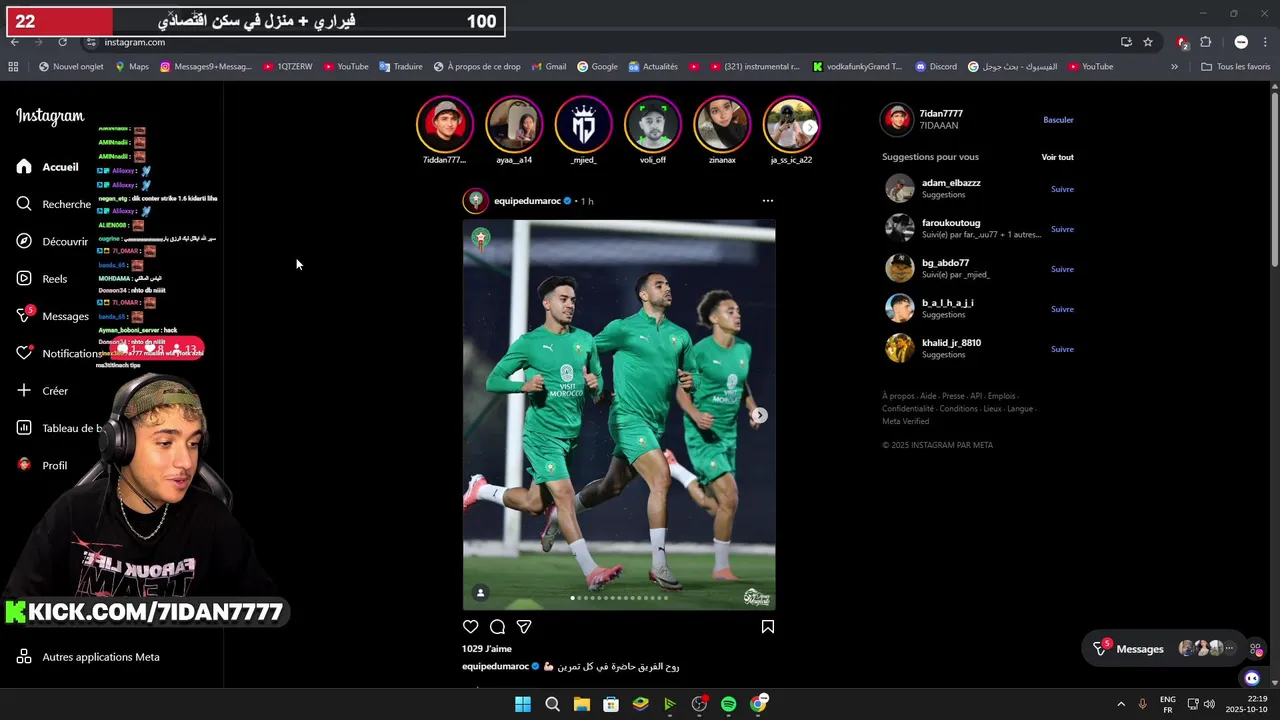This screenshot has height=720, width=1280.
Task: Open the Maps bookmark
Action: click(131, 67)
